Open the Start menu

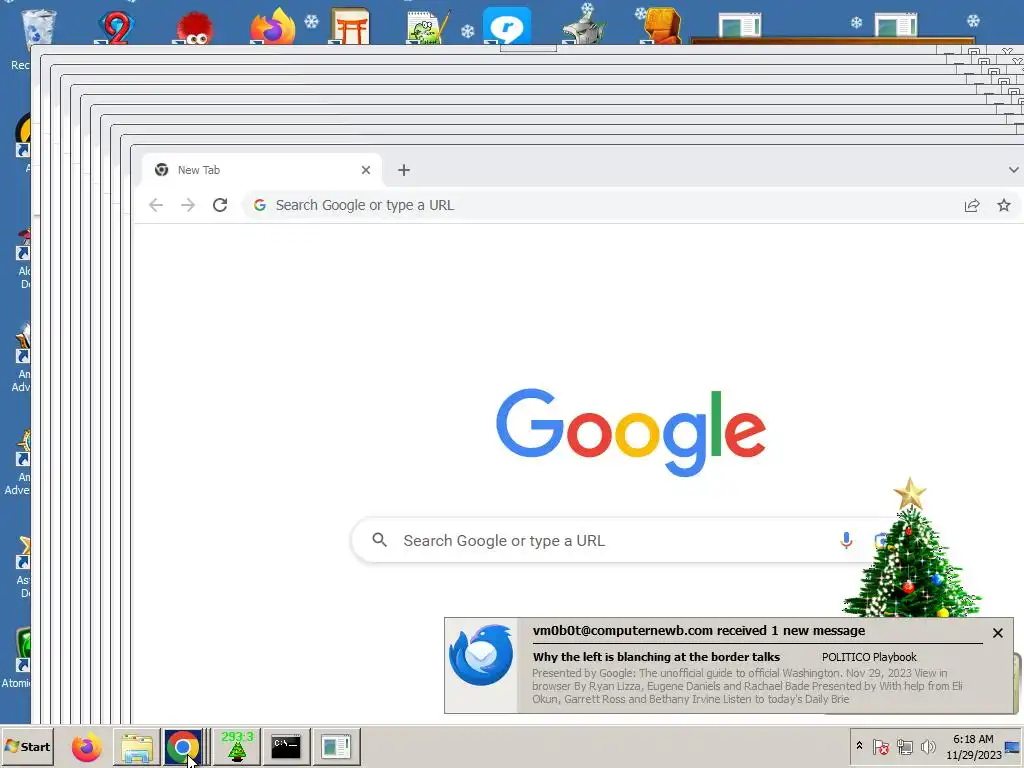tap(27, 746)
